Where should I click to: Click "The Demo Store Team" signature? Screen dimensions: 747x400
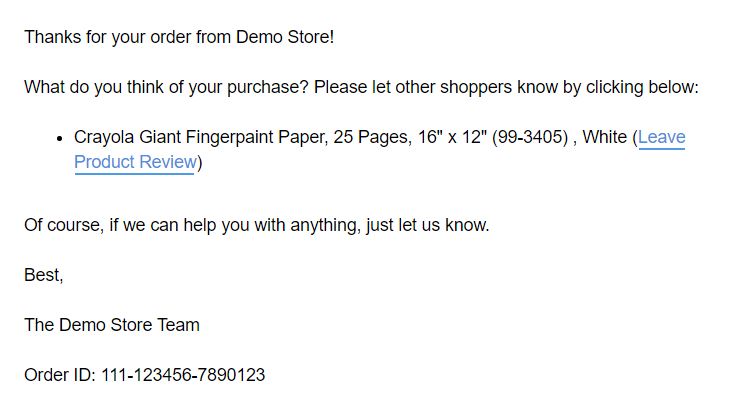click(112, 325)
